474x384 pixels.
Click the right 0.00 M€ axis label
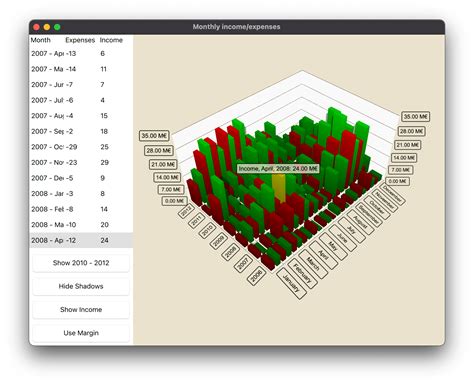398,181
